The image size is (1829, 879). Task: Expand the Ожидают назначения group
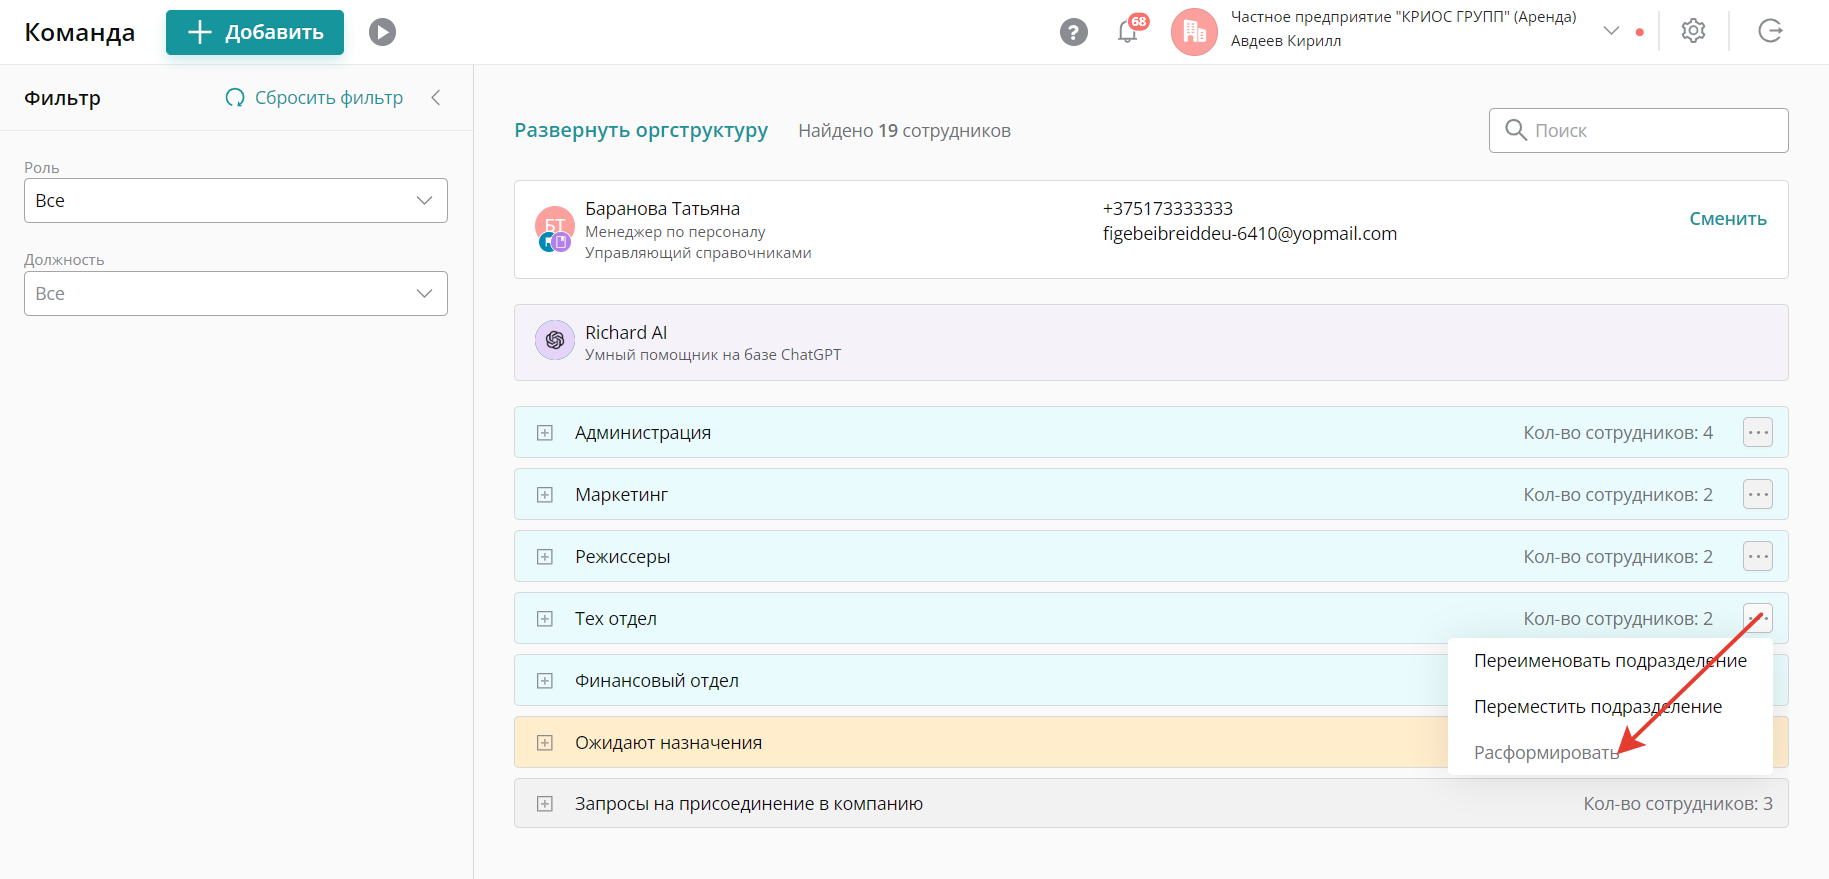[x=545, y=743]
